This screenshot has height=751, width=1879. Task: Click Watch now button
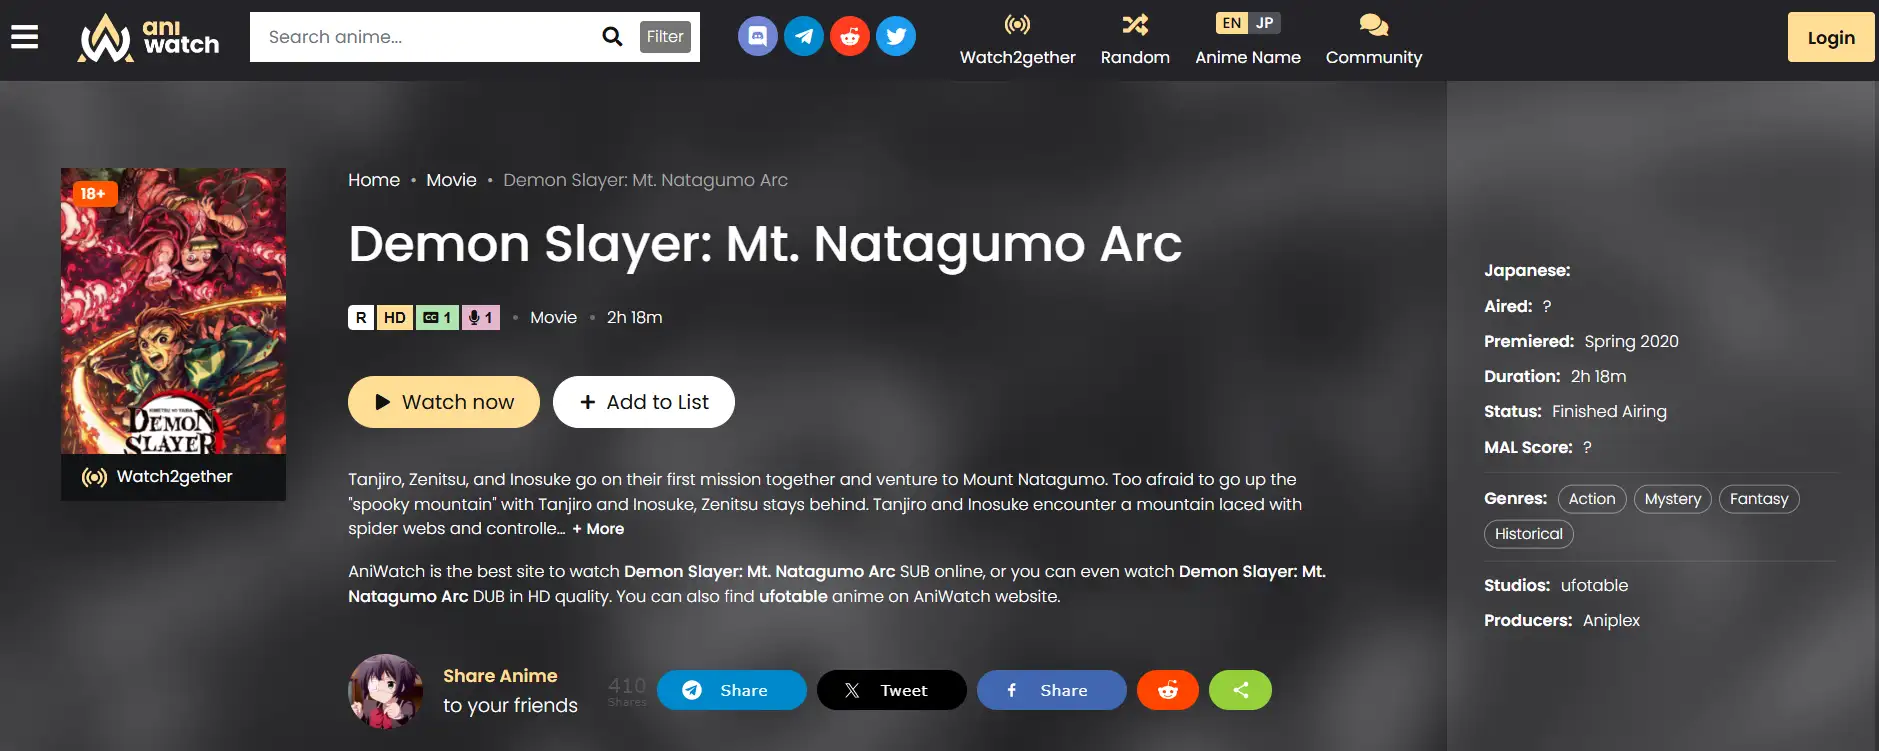tap(444, 402)
